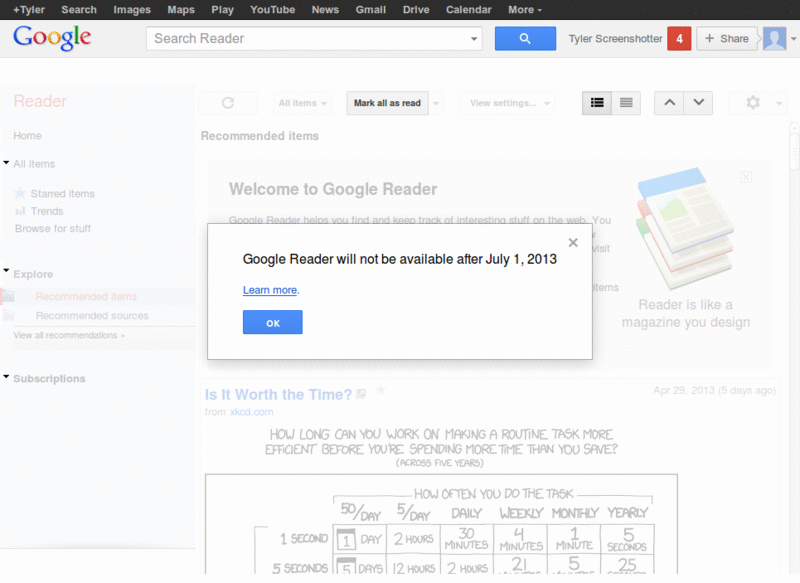The width and height of the screenshot is (800, 583).
Task: Select Browse for stuff in sidebar
Action: pyautogui.click(x=53, y=229)
